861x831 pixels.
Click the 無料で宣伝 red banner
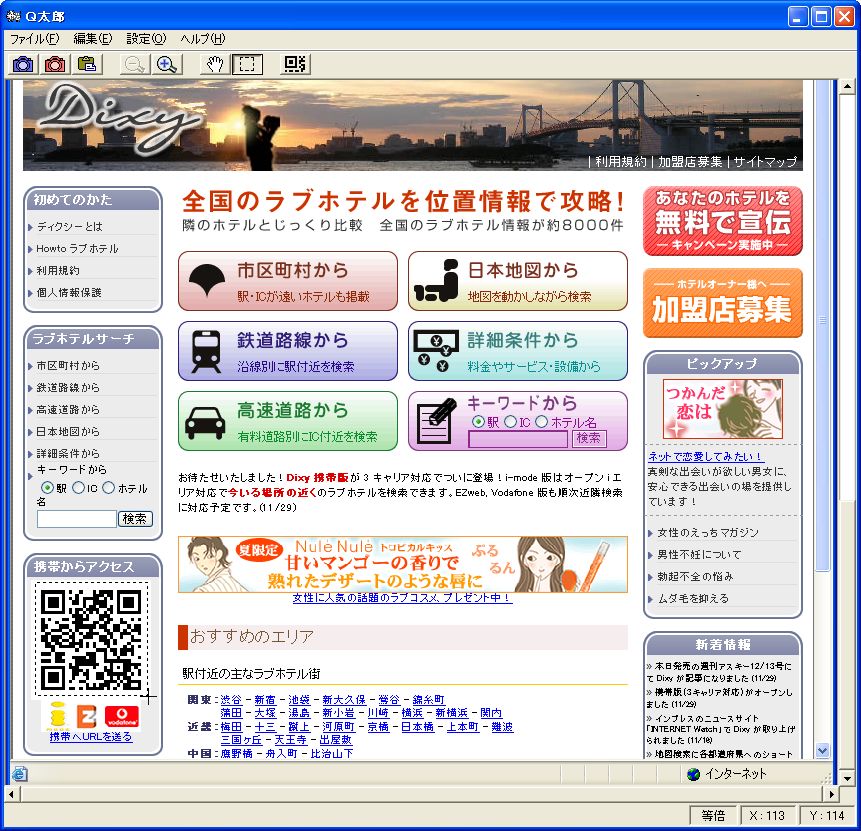(x=723, y=221)
